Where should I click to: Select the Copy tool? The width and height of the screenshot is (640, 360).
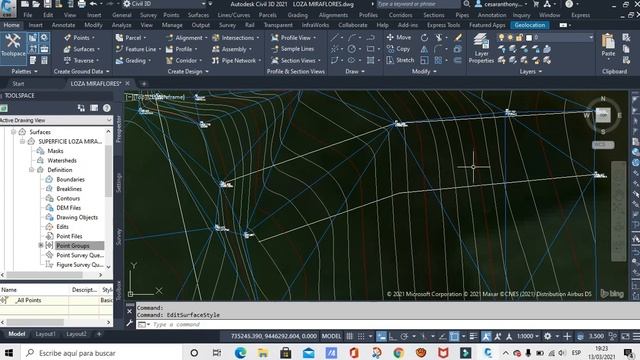(x=398, y=49)
